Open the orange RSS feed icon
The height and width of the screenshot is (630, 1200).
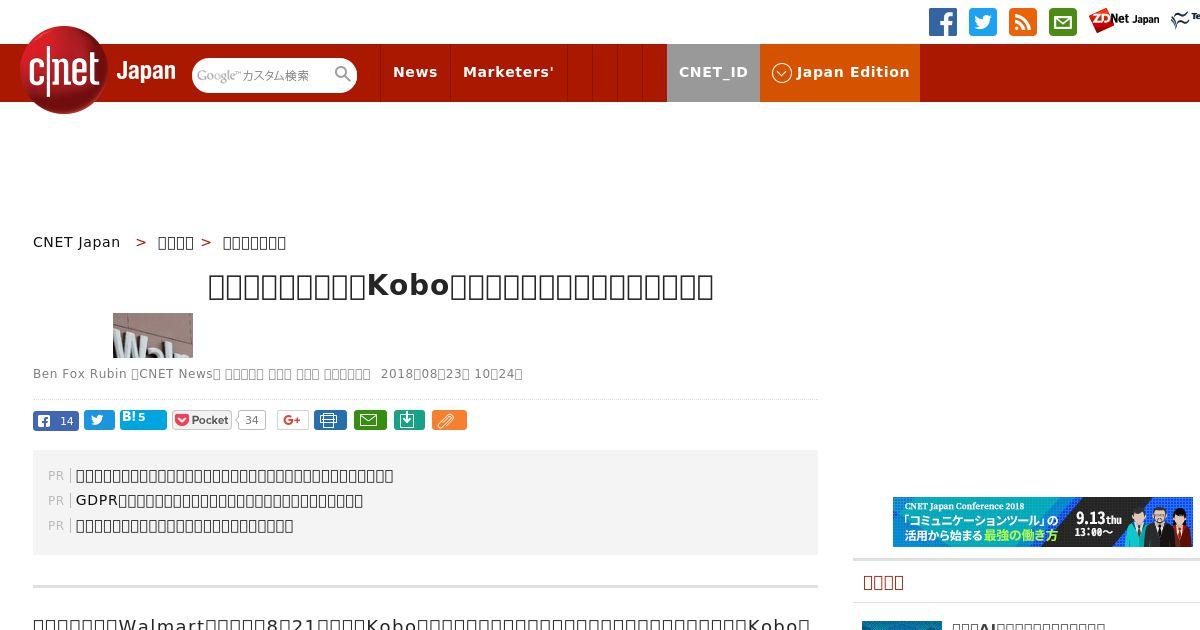pos(1023,22)
